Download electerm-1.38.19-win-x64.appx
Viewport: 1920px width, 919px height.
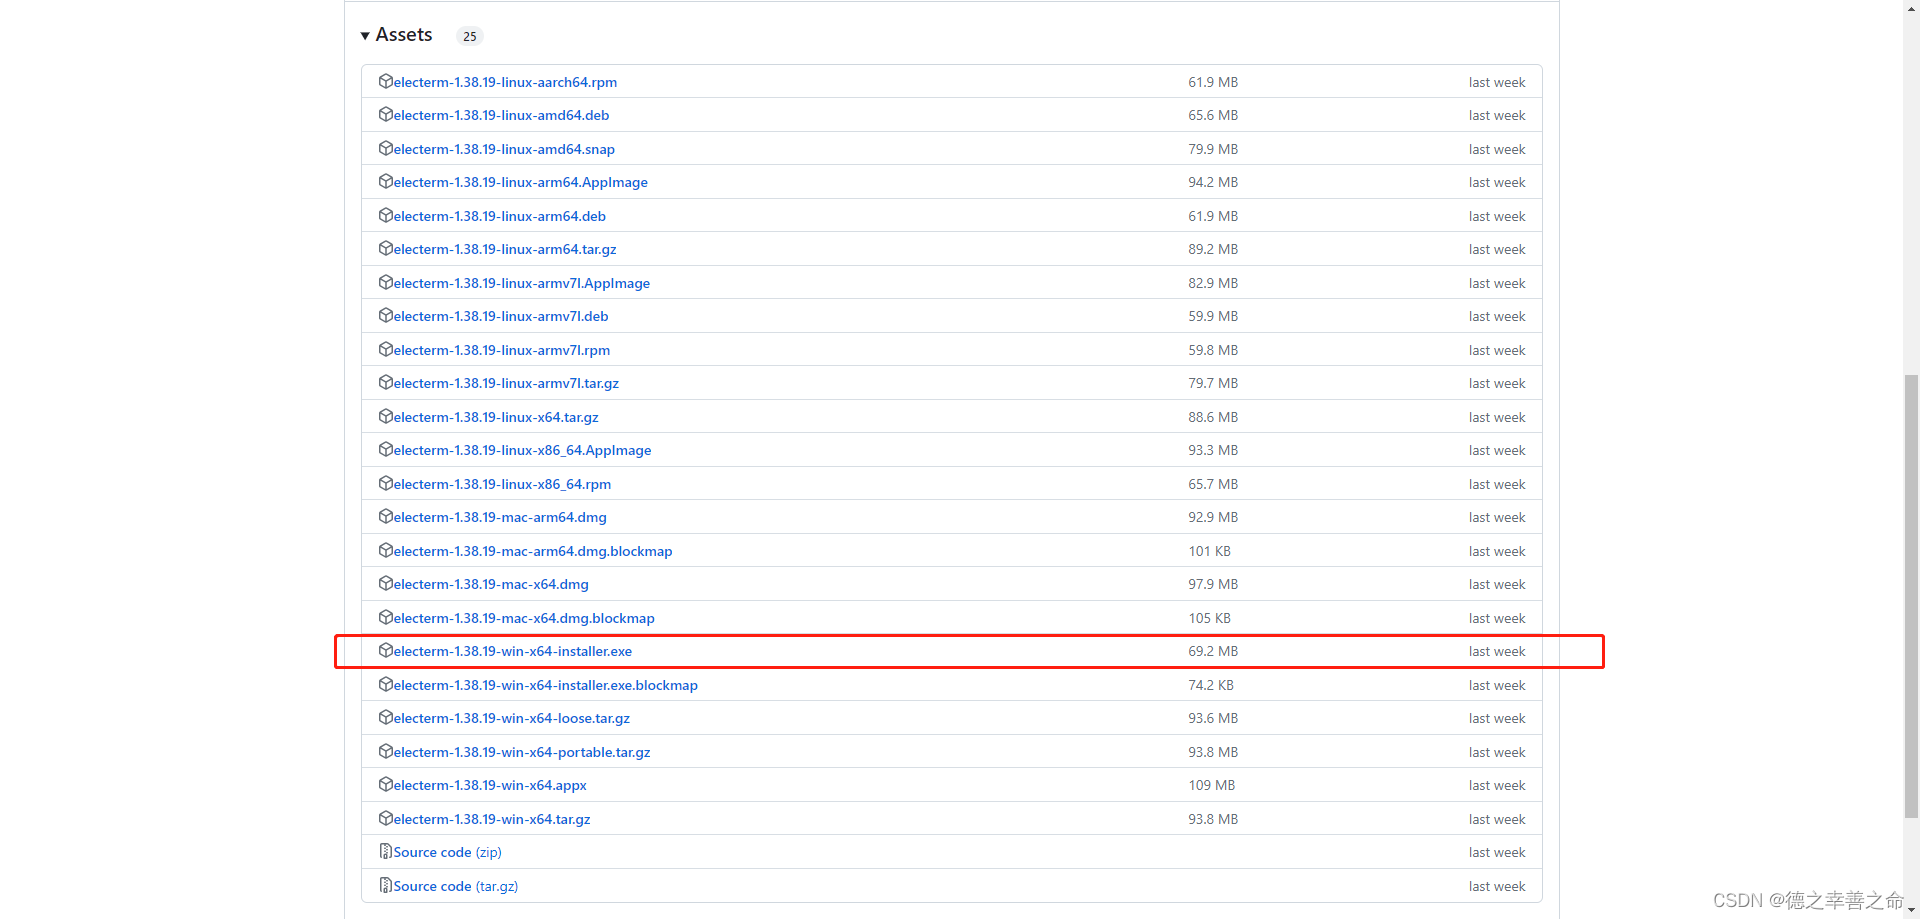[490, 785]
